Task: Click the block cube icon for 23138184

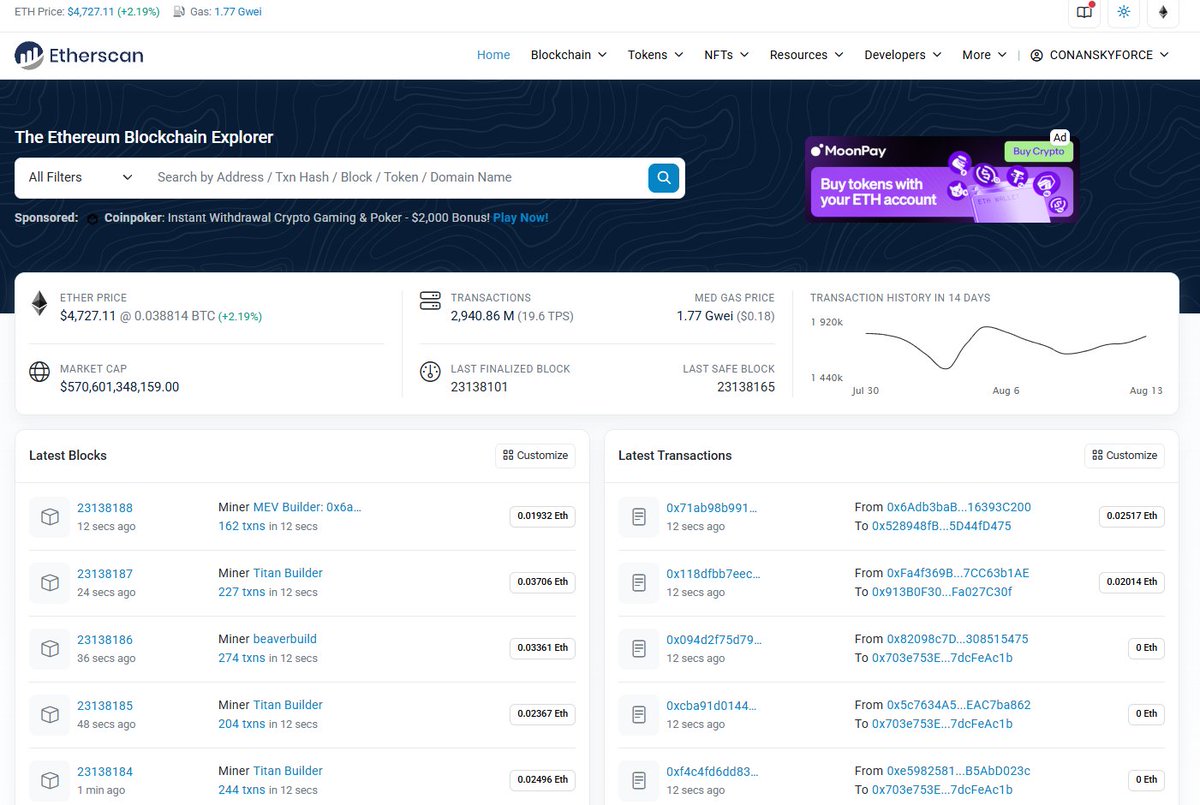Action: (x=49, y=780)
